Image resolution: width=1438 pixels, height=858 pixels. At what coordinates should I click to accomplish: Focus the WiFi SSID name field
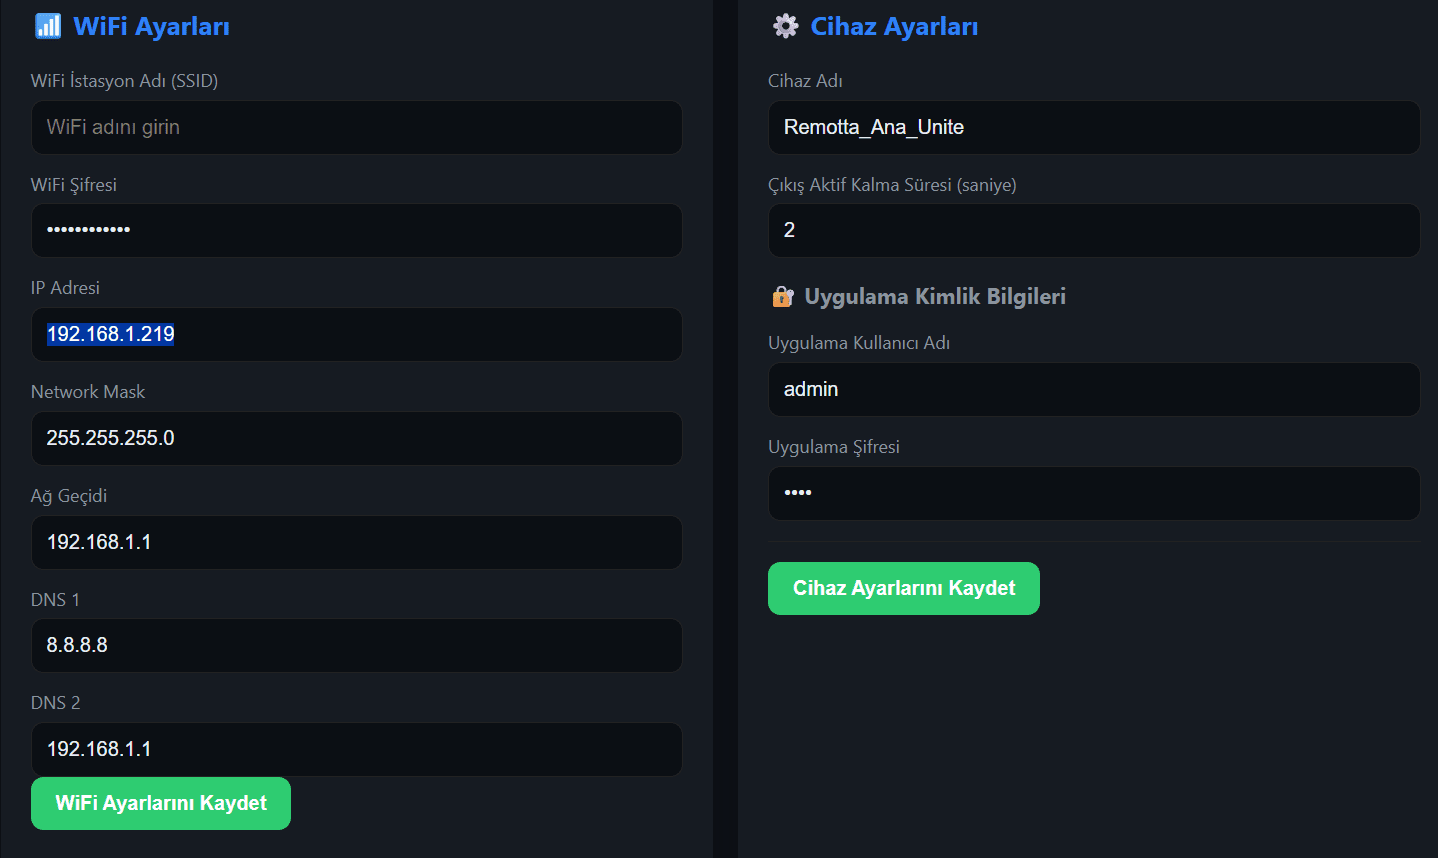pyautogui.click(x=356, y=127)
